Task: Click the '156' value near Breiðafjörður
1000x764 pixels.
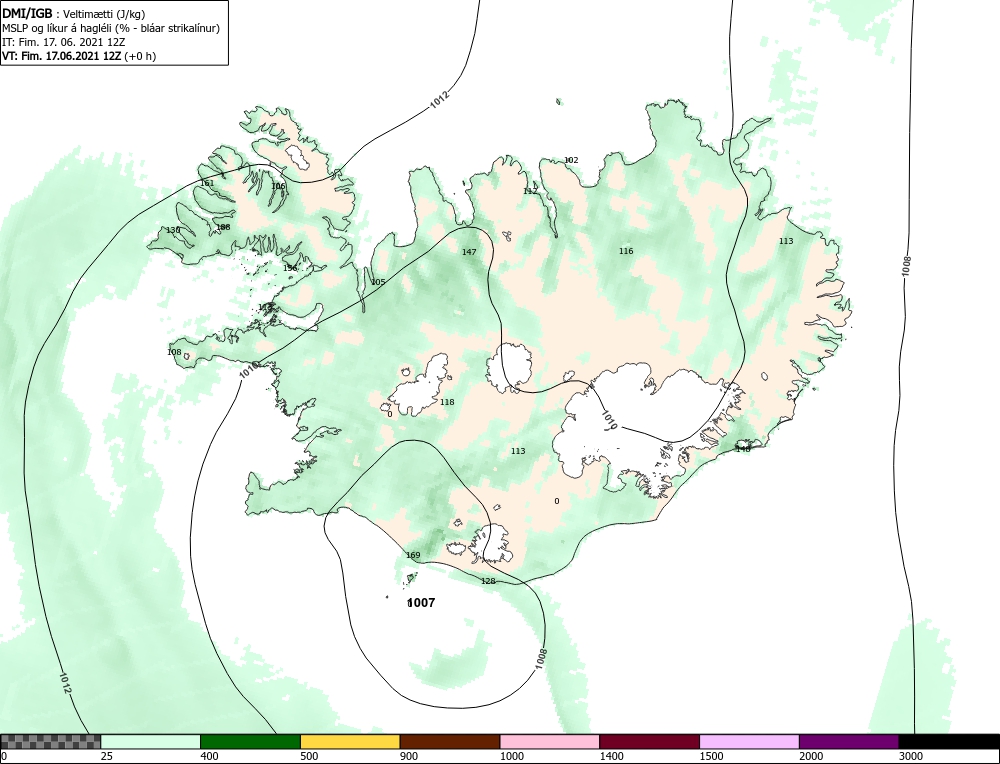Action: 290,268
